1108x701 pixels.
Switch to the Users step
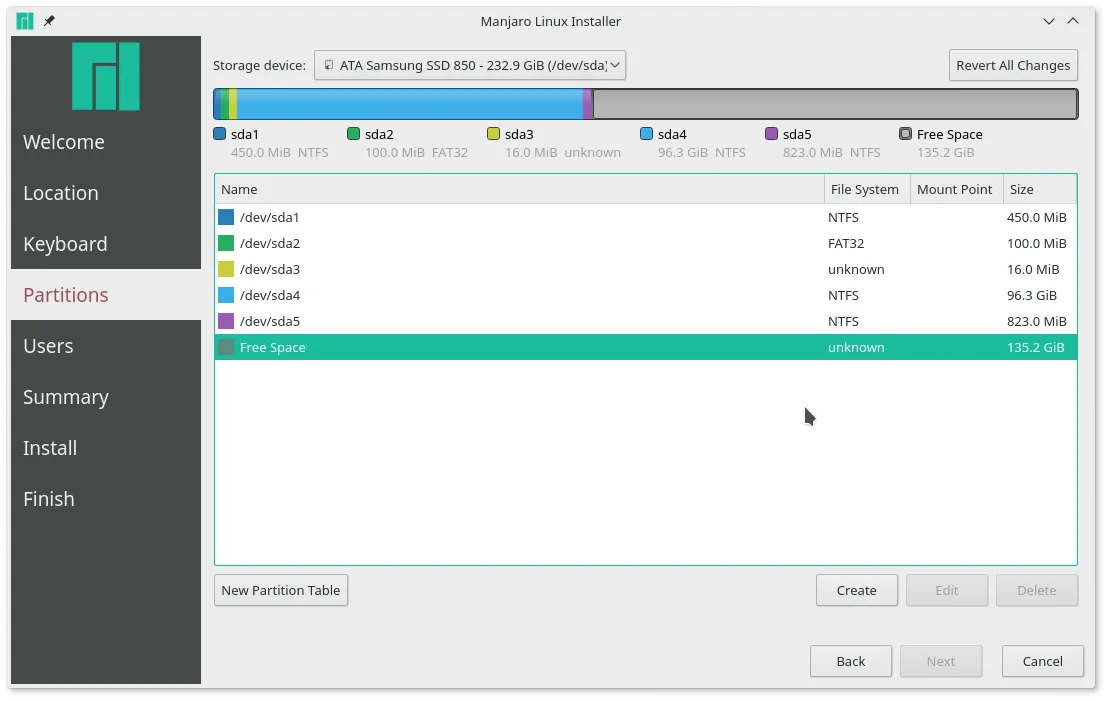[47, 346]
